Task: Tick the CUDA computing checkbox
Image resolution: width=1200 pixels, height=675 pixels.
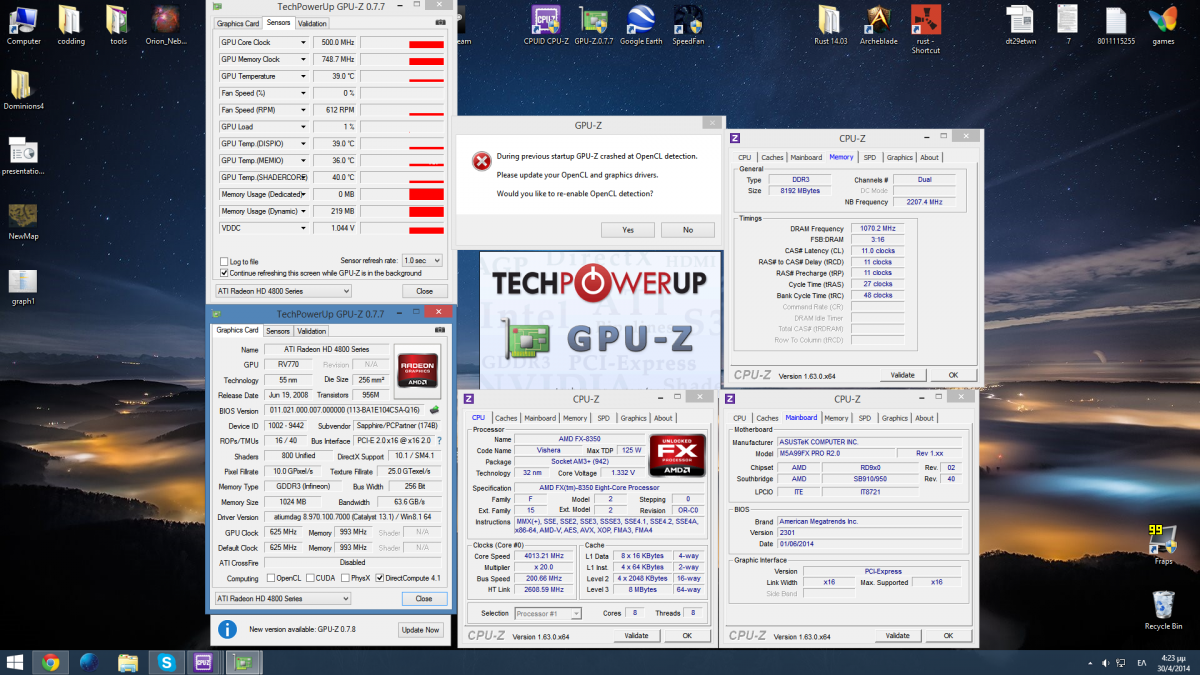Action: (311, 578)
